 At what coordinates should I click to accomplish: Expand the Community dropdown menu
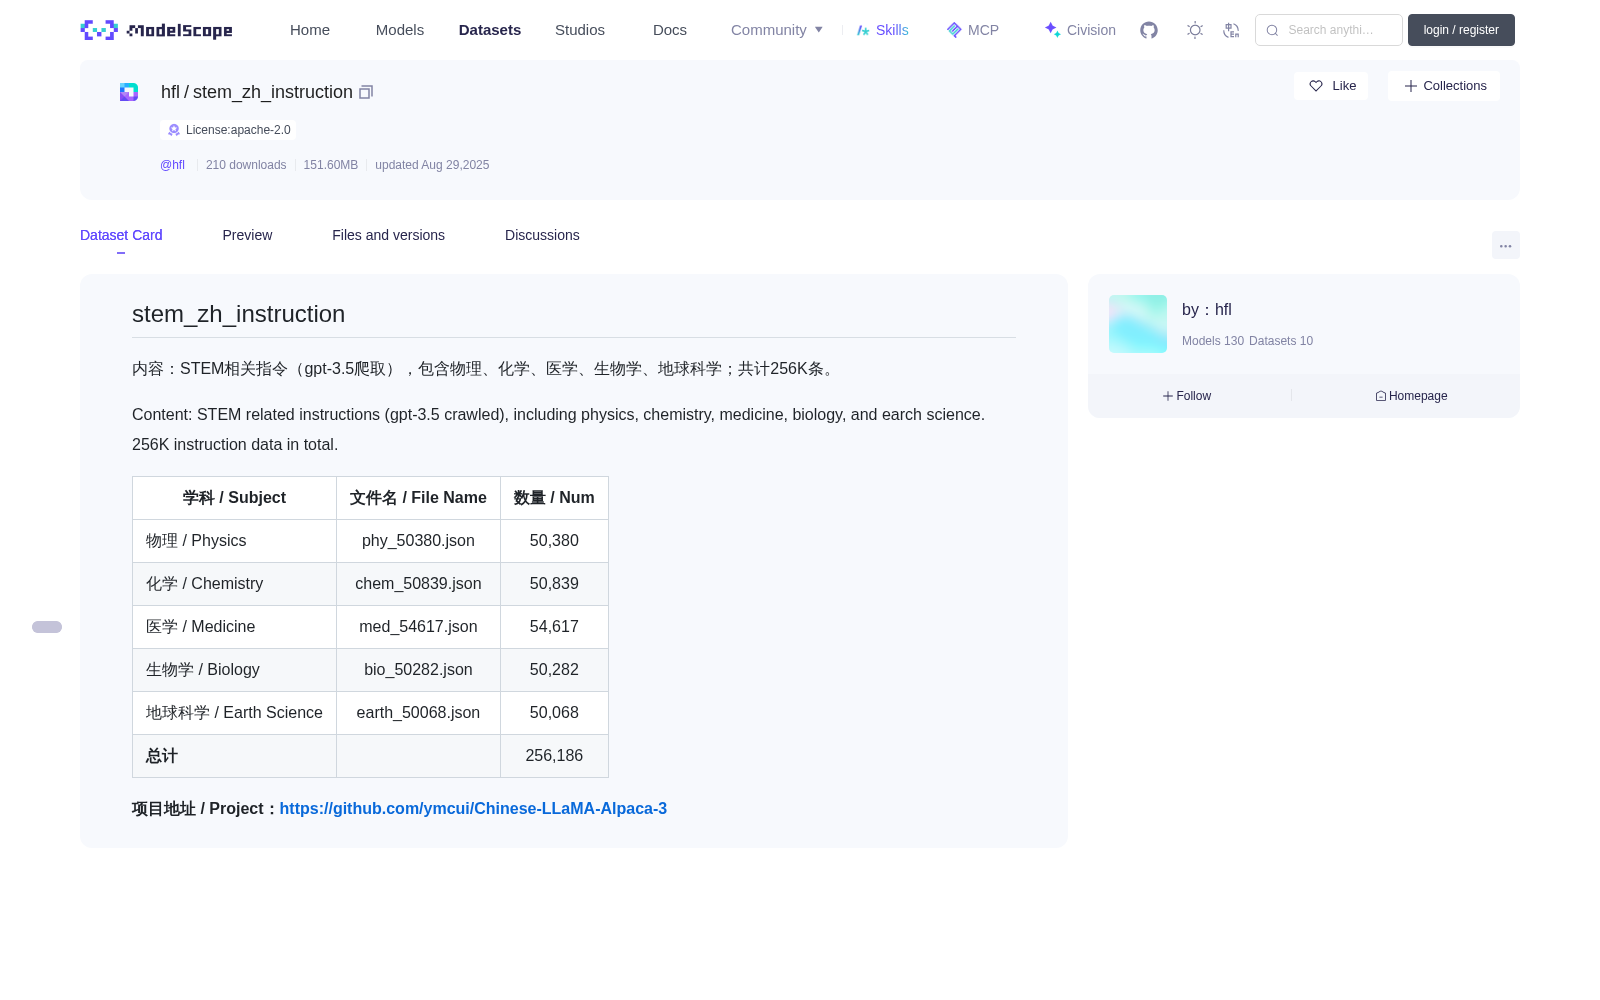(x=777, y=30)
